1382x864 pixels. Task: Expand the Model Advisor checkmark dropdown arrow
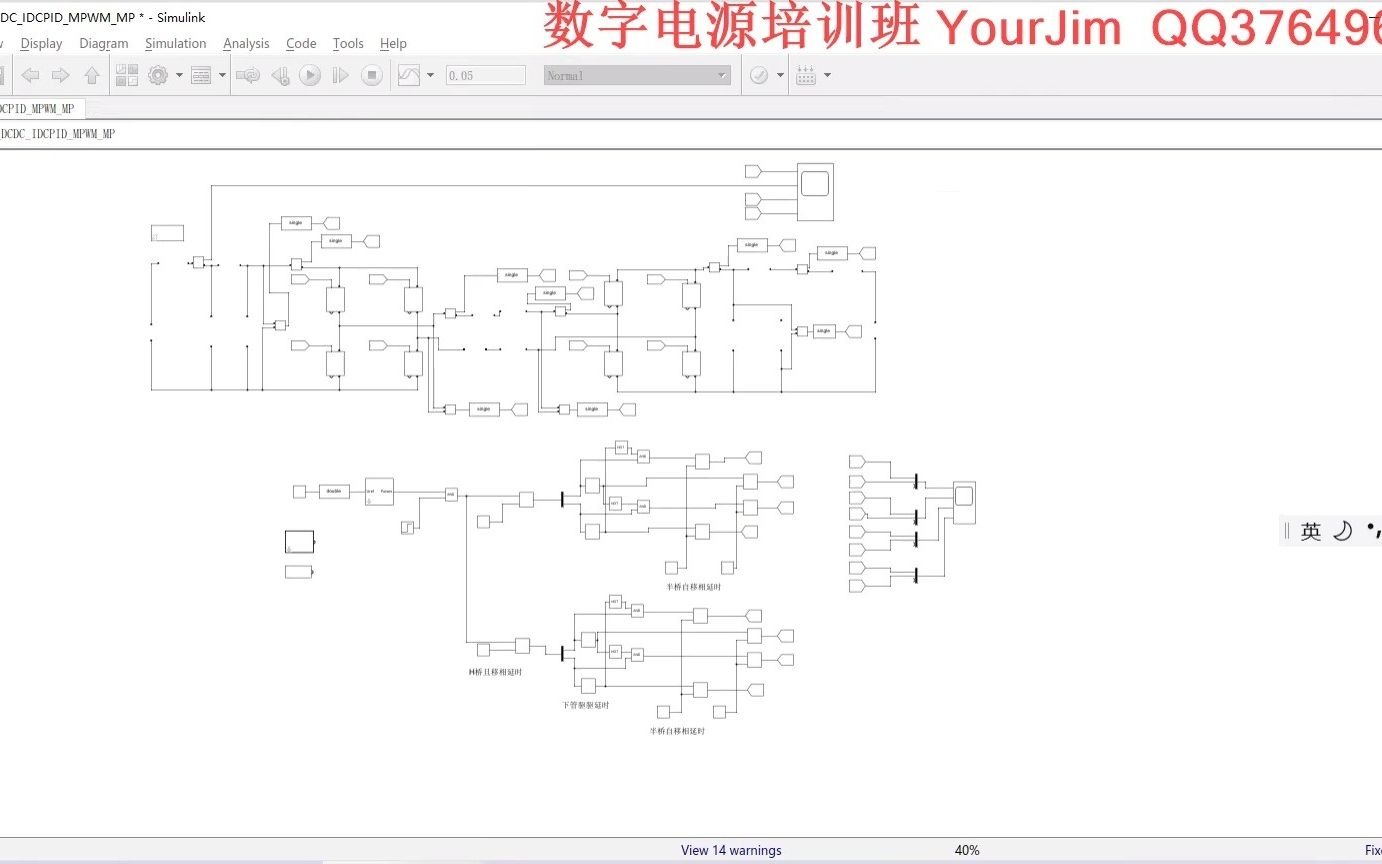(780, 74)
